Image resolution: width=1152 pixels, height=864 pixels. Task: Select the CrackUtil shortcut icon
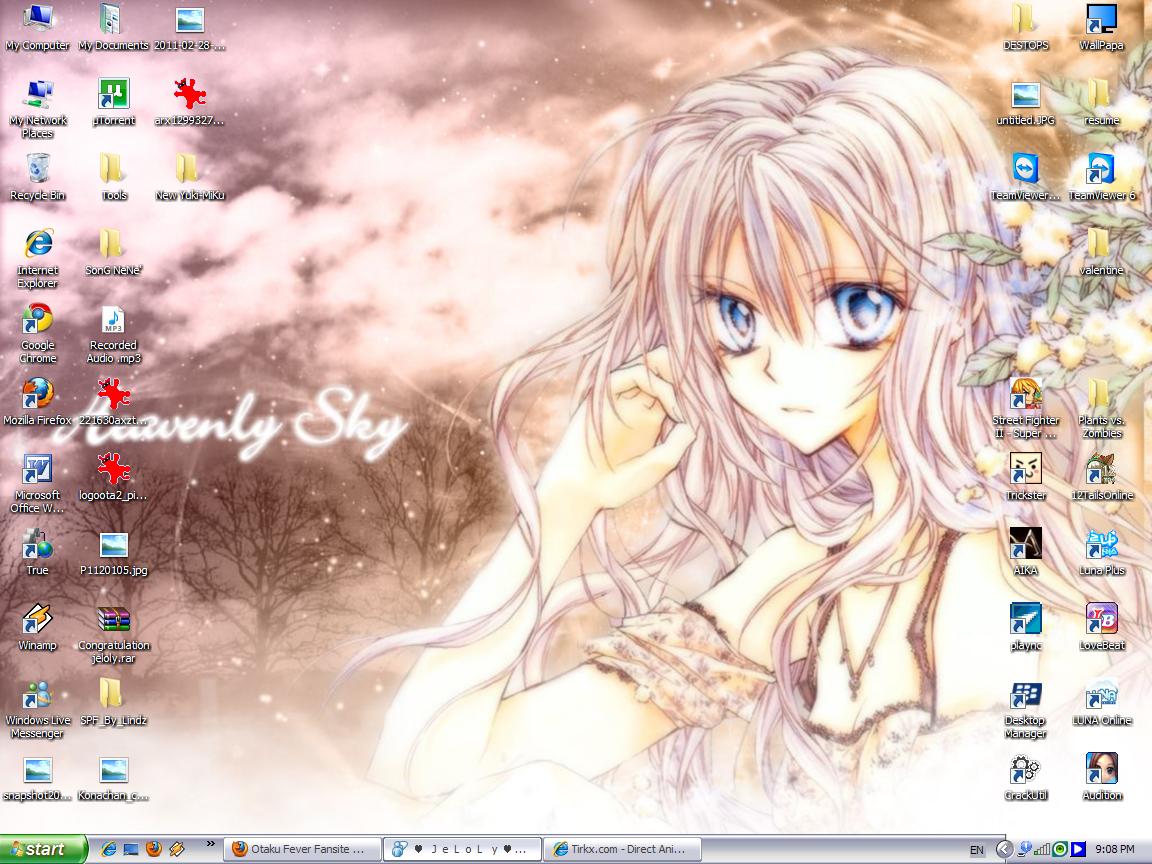click(1026, 777)
